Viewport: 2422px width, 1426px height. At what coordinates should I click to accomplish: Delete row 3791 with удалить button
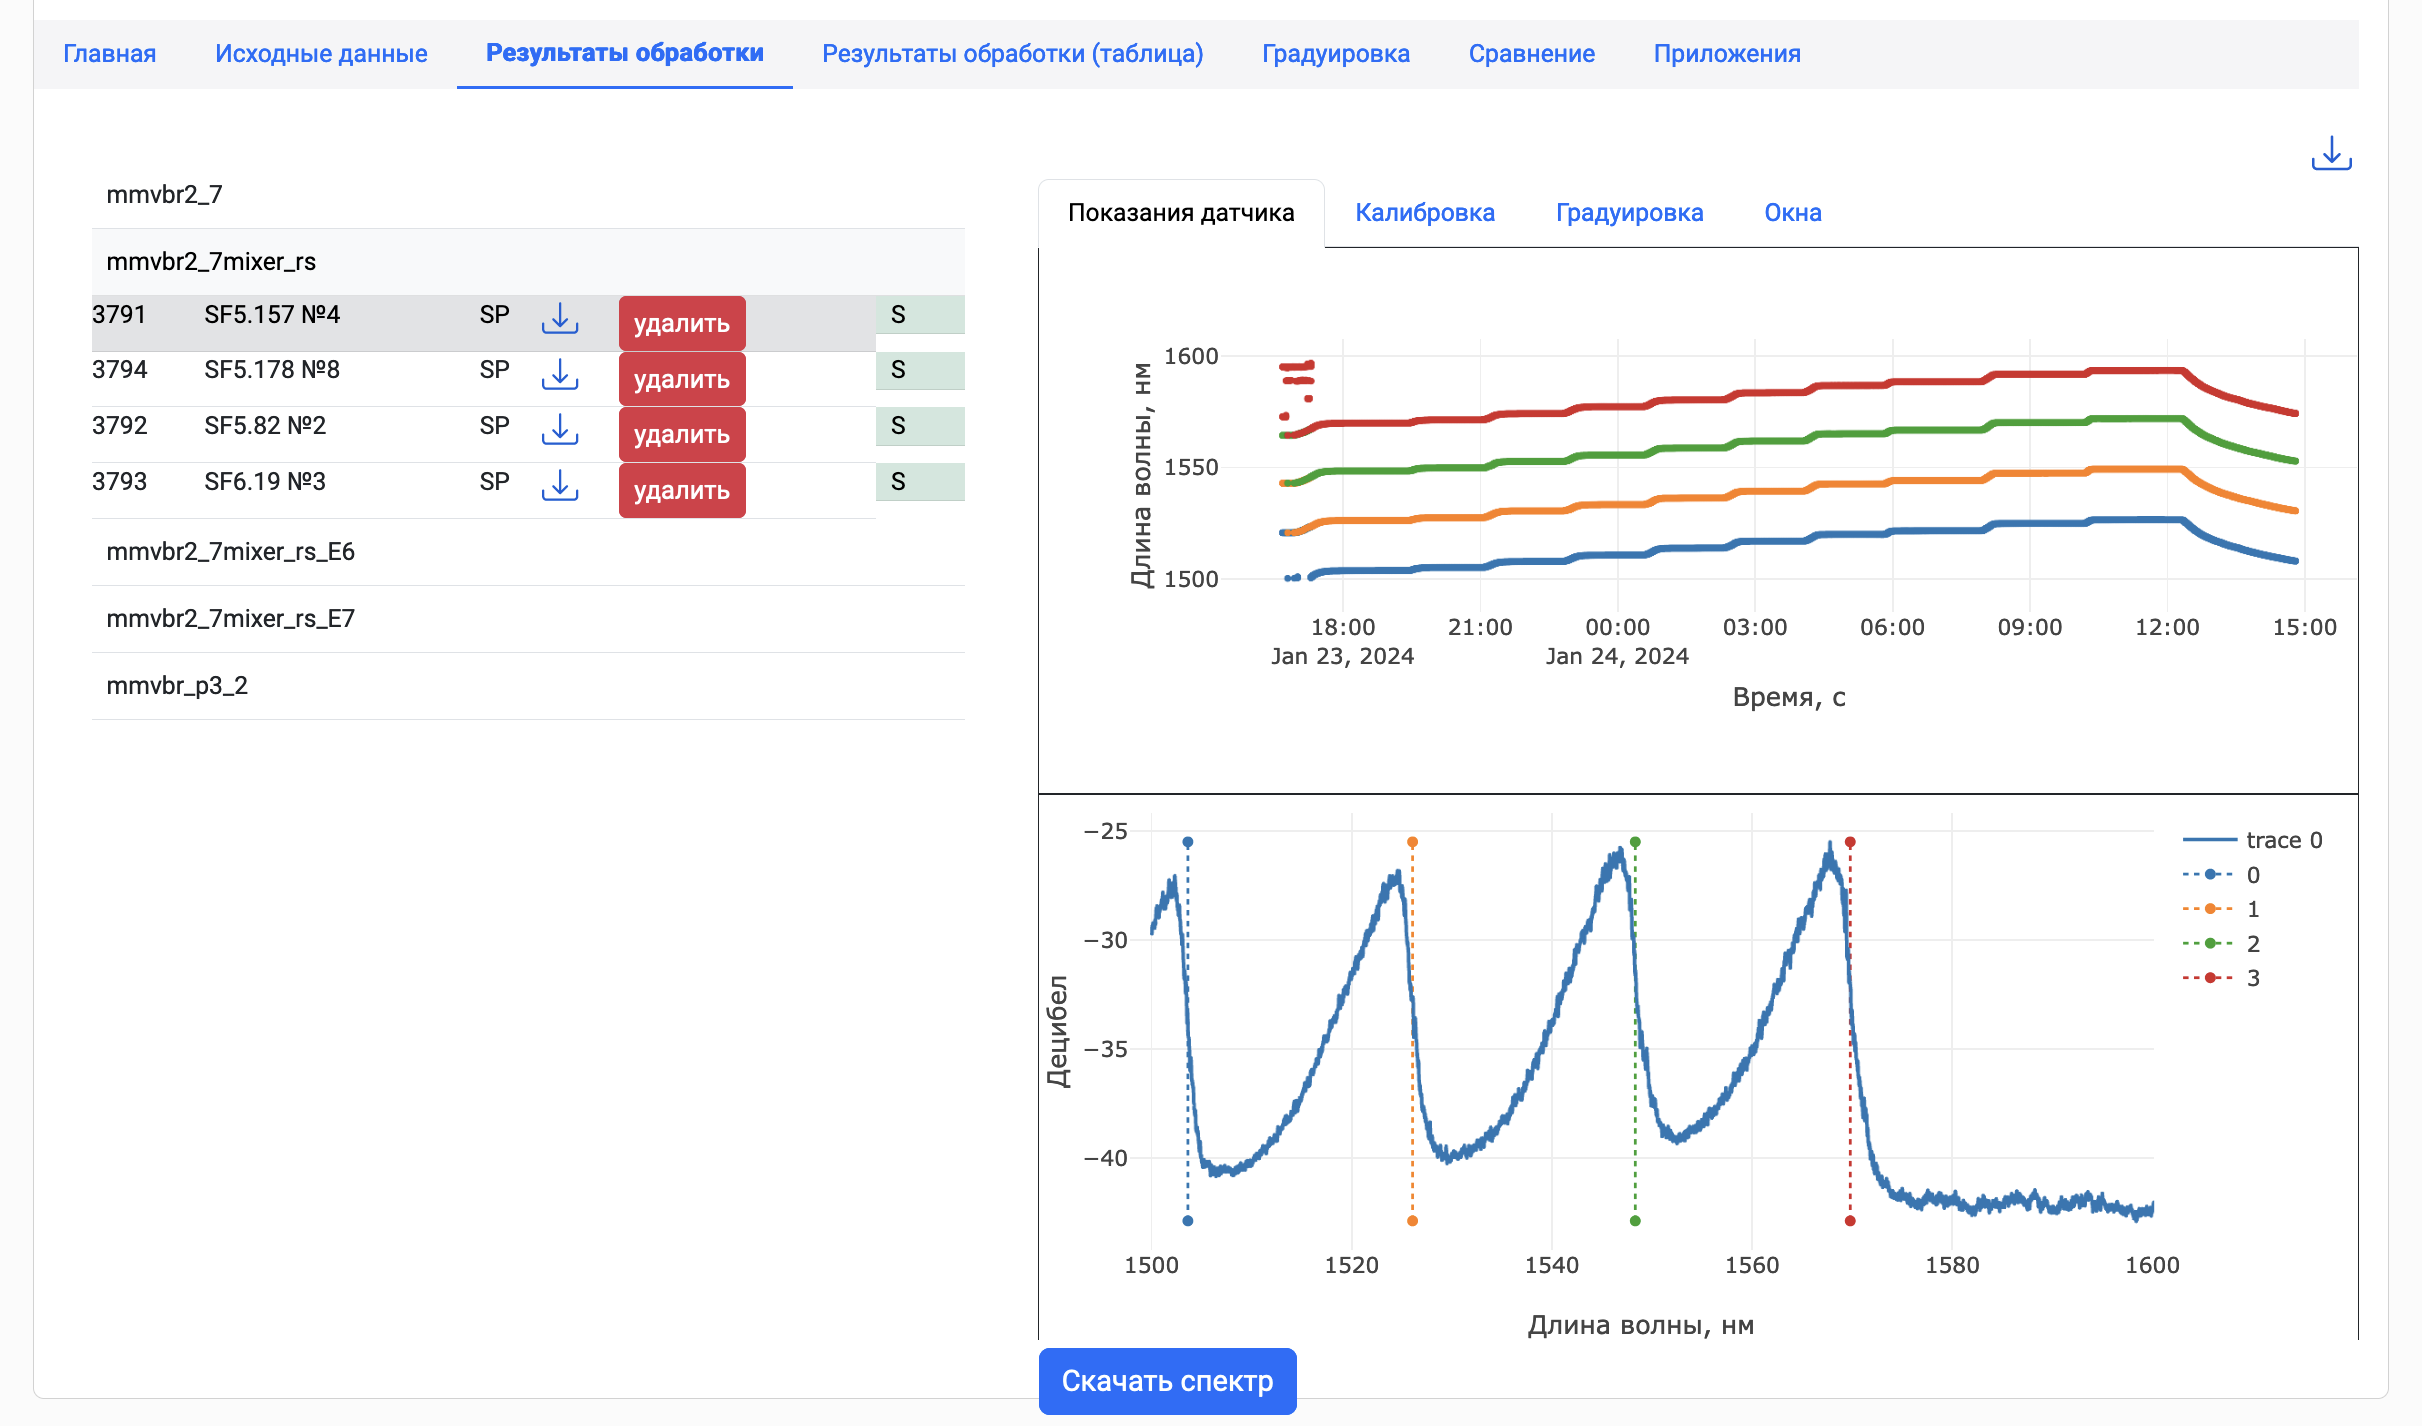pyautogui.click(x=682, y=323)
